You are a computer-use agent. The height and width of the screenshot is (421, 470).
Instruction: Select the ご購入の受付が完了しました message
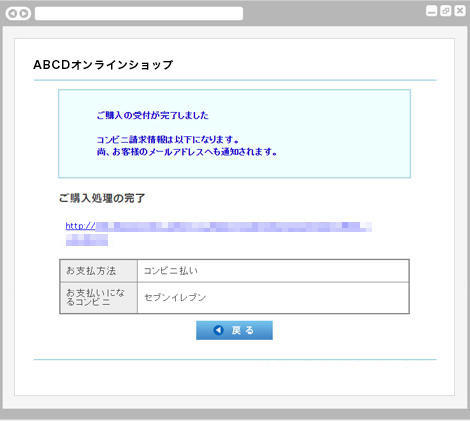coord(152,115)
